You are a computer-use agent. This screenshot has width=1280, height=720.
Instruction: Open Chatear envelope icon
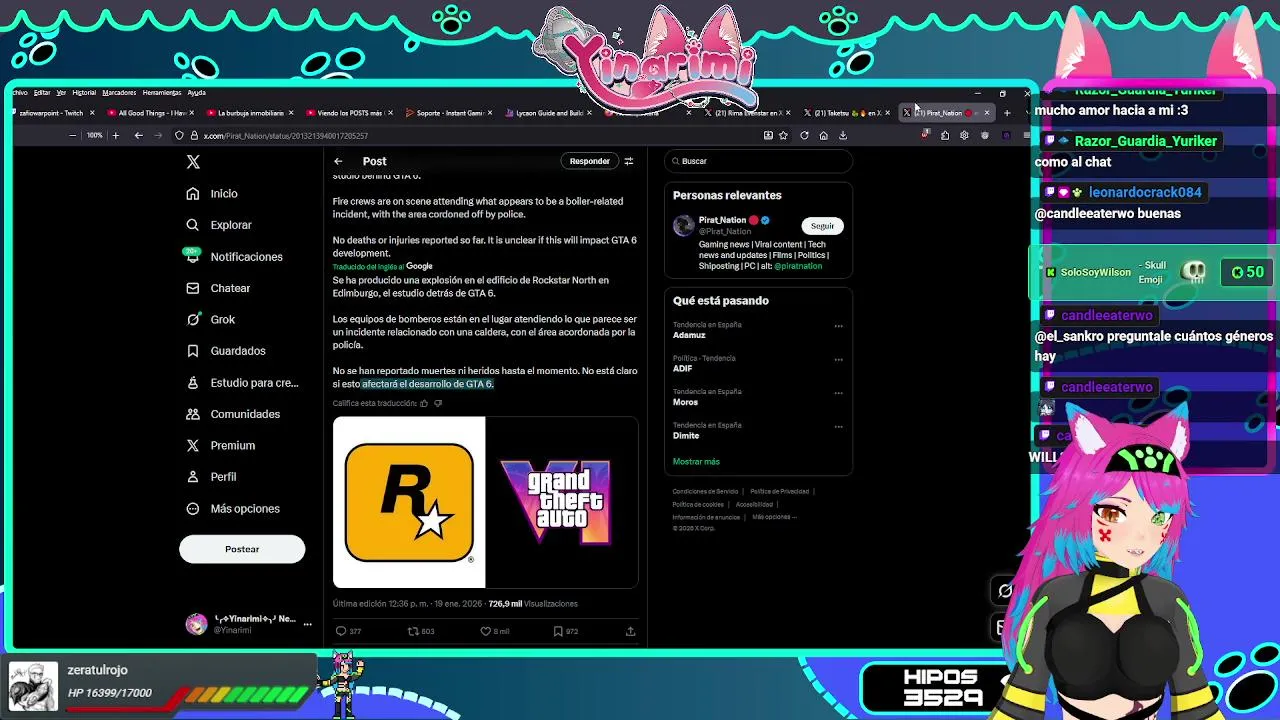(192, 288)
